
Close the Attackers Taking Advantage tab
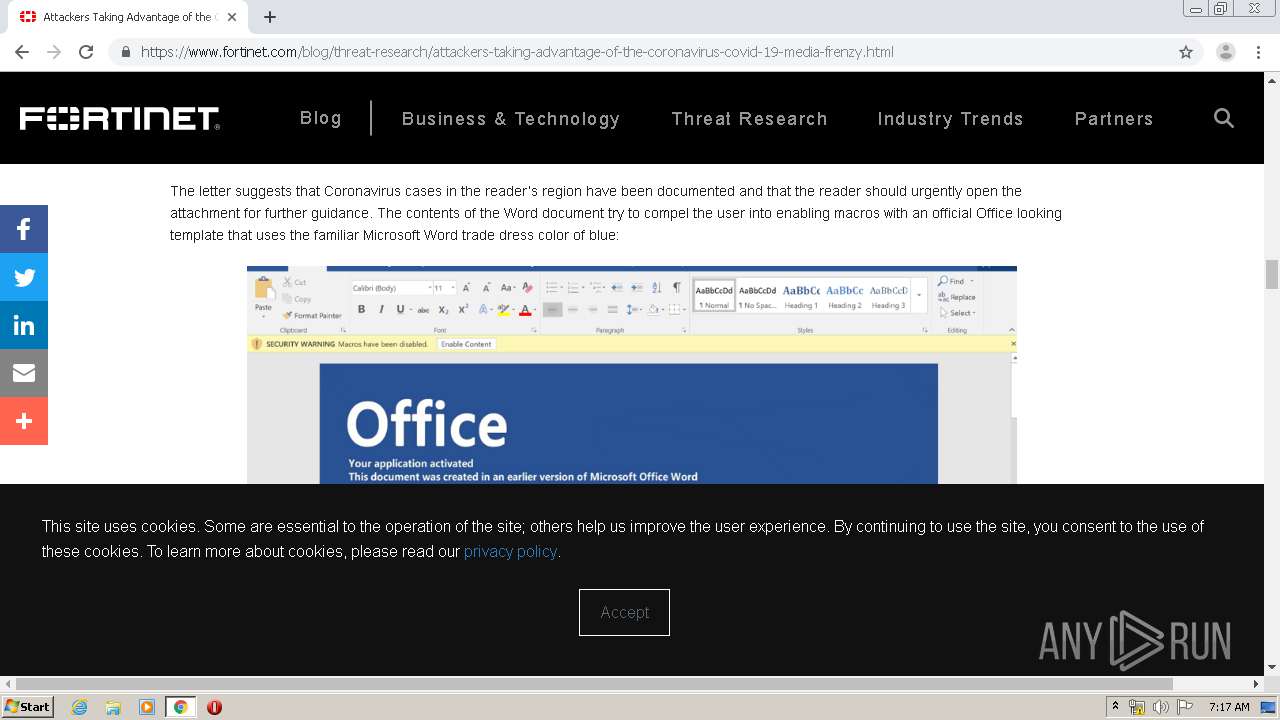tap(232, 17)
